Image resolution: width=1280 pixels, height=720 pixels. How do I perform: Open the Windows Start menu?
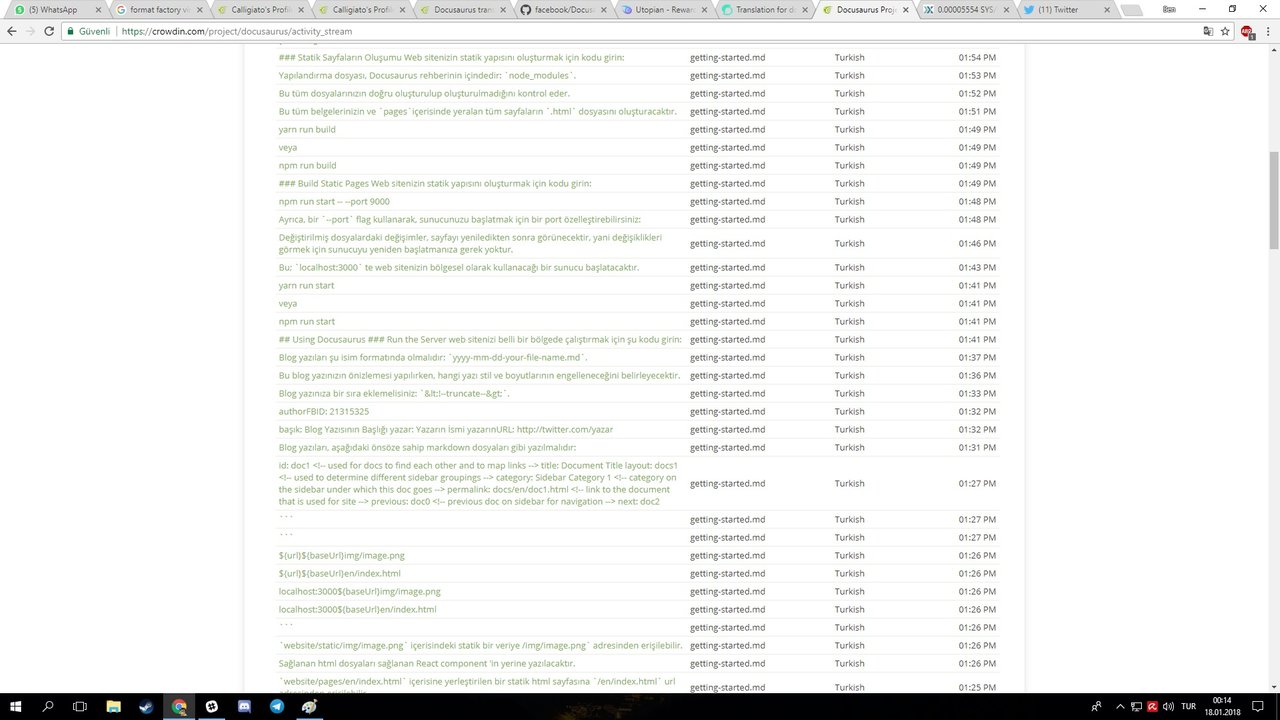click(x=16, y=706)
